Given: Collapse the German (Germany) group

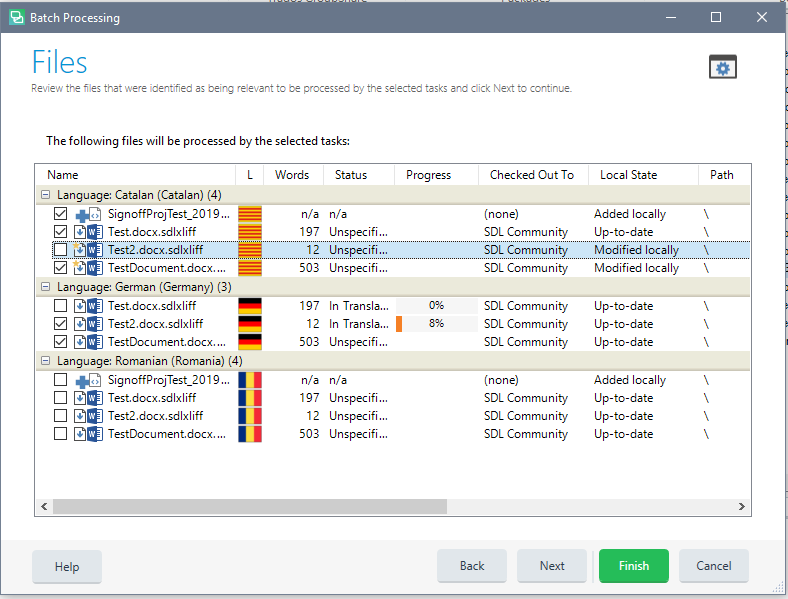Looking at the screenshot, I should click(x=45, y=286).
